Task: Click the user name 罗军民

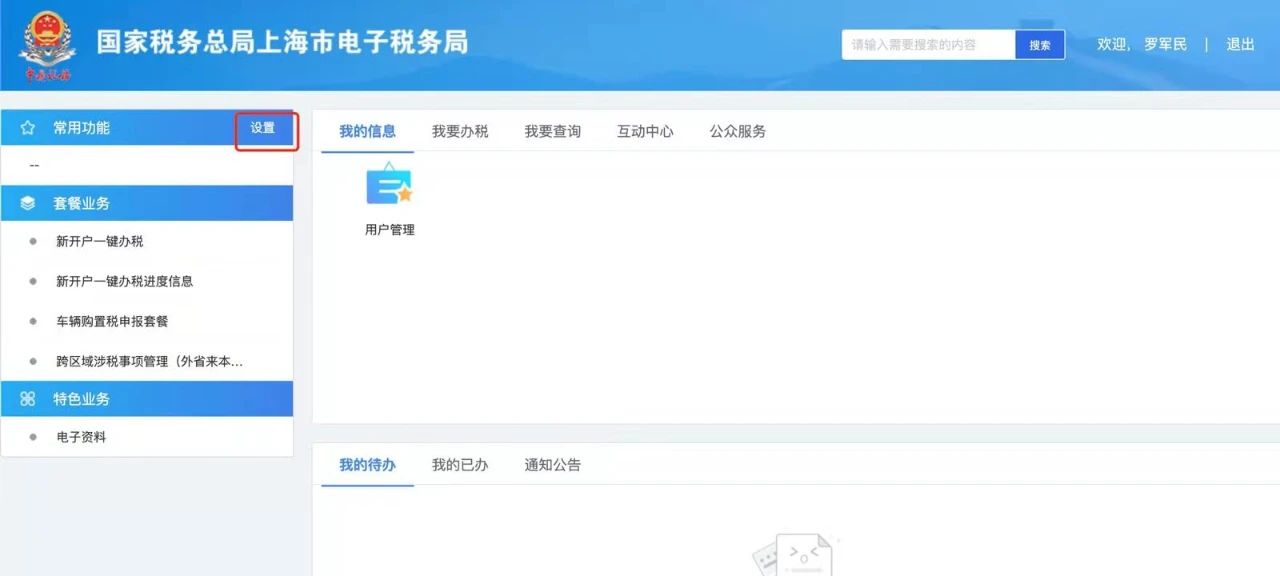Action: coord(1165,45)
